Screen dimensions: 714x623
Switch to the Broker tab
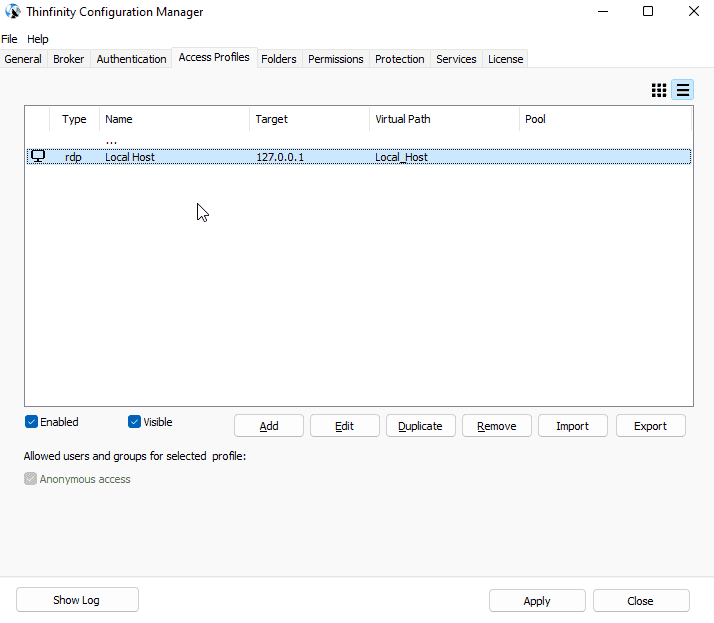[69, 59]
